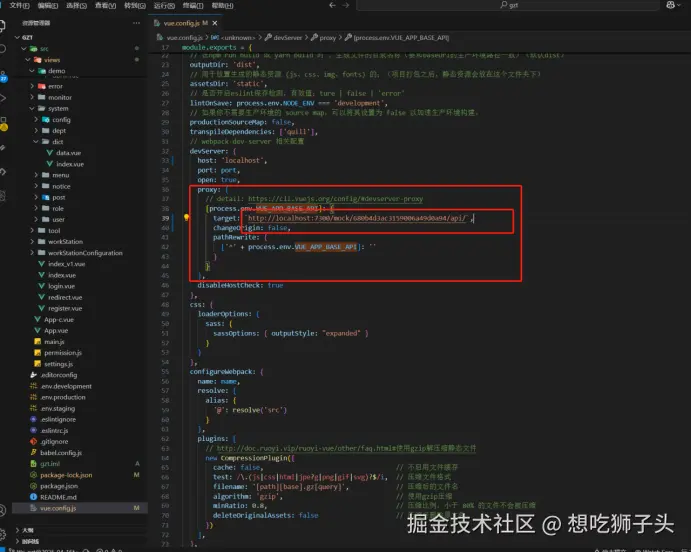Open the 编辑(E) menu
Screen dimensions: 692x553
(48, 5)
